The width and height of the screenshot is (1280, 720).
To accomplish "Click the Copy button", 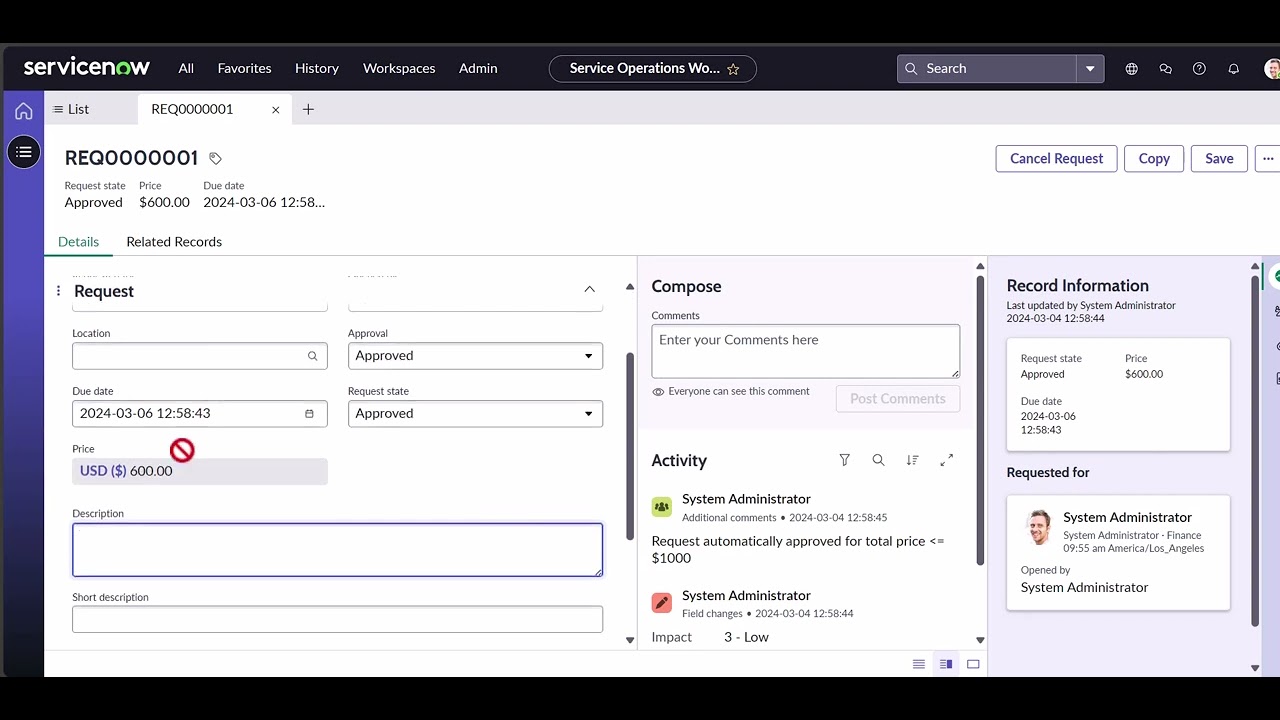I will click(1154, 158).
